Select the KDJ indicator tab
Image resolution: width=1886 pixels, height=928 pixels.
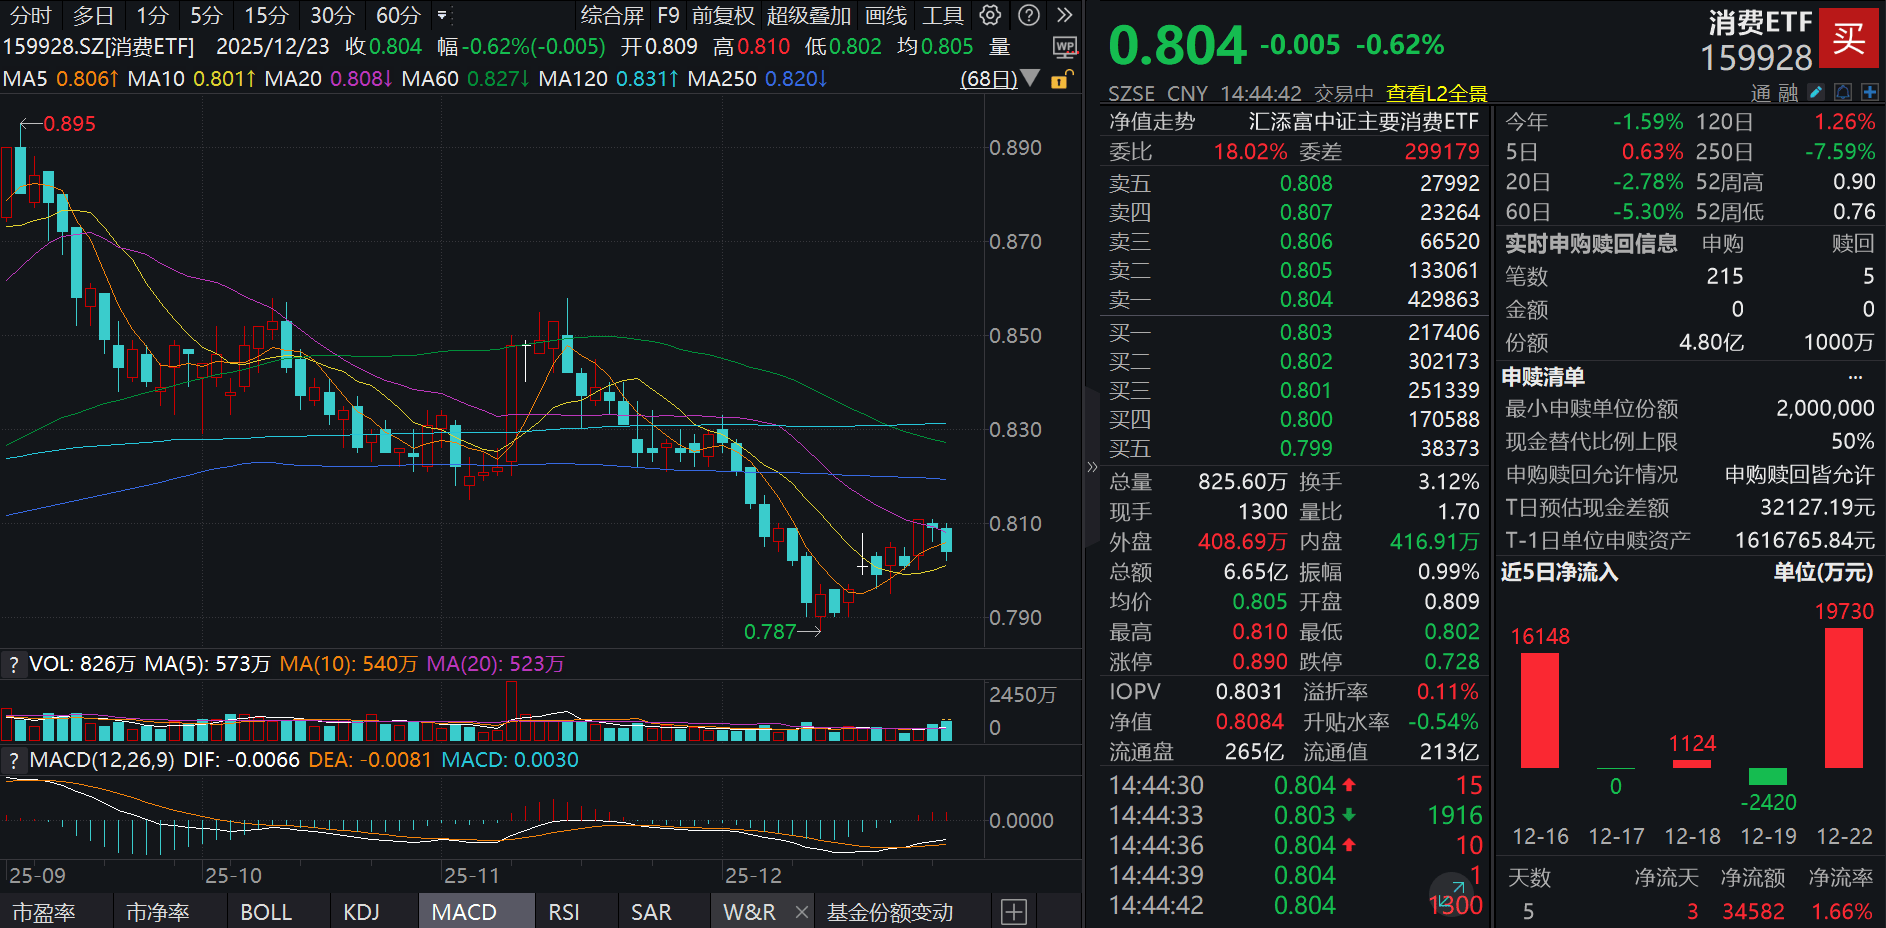[361, 912]
